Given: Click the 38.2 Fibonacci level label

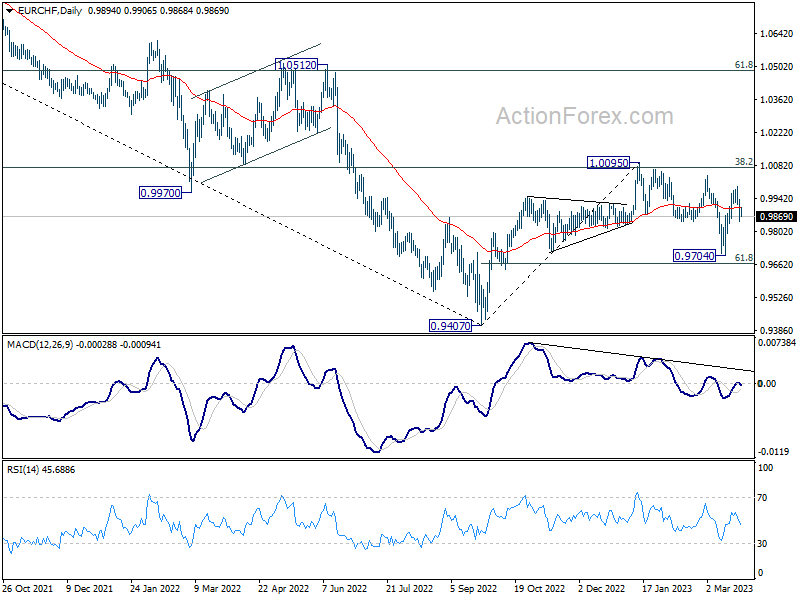Looking at the screenshot, I should [743, 161].
